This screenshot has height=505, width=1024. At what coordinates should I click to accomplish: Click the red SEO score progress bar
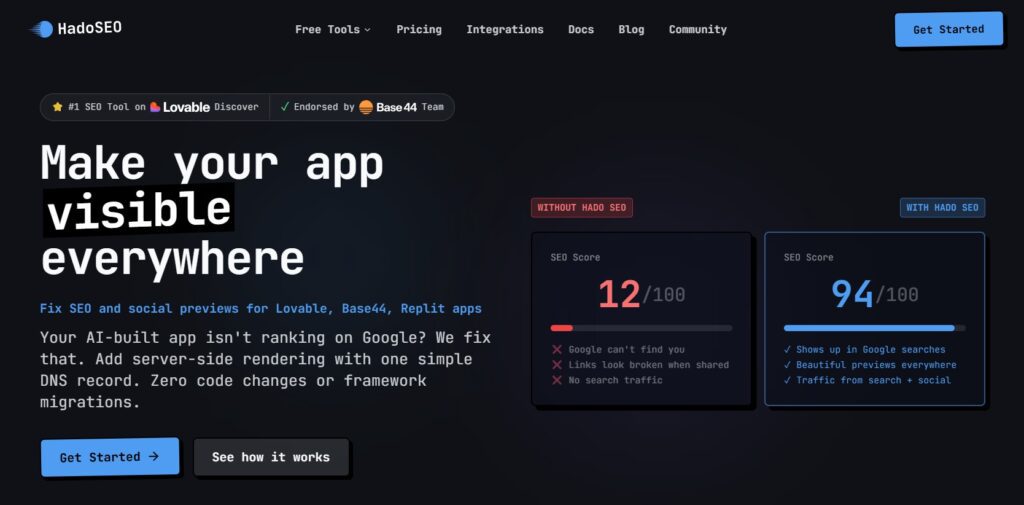coord(641,328)
